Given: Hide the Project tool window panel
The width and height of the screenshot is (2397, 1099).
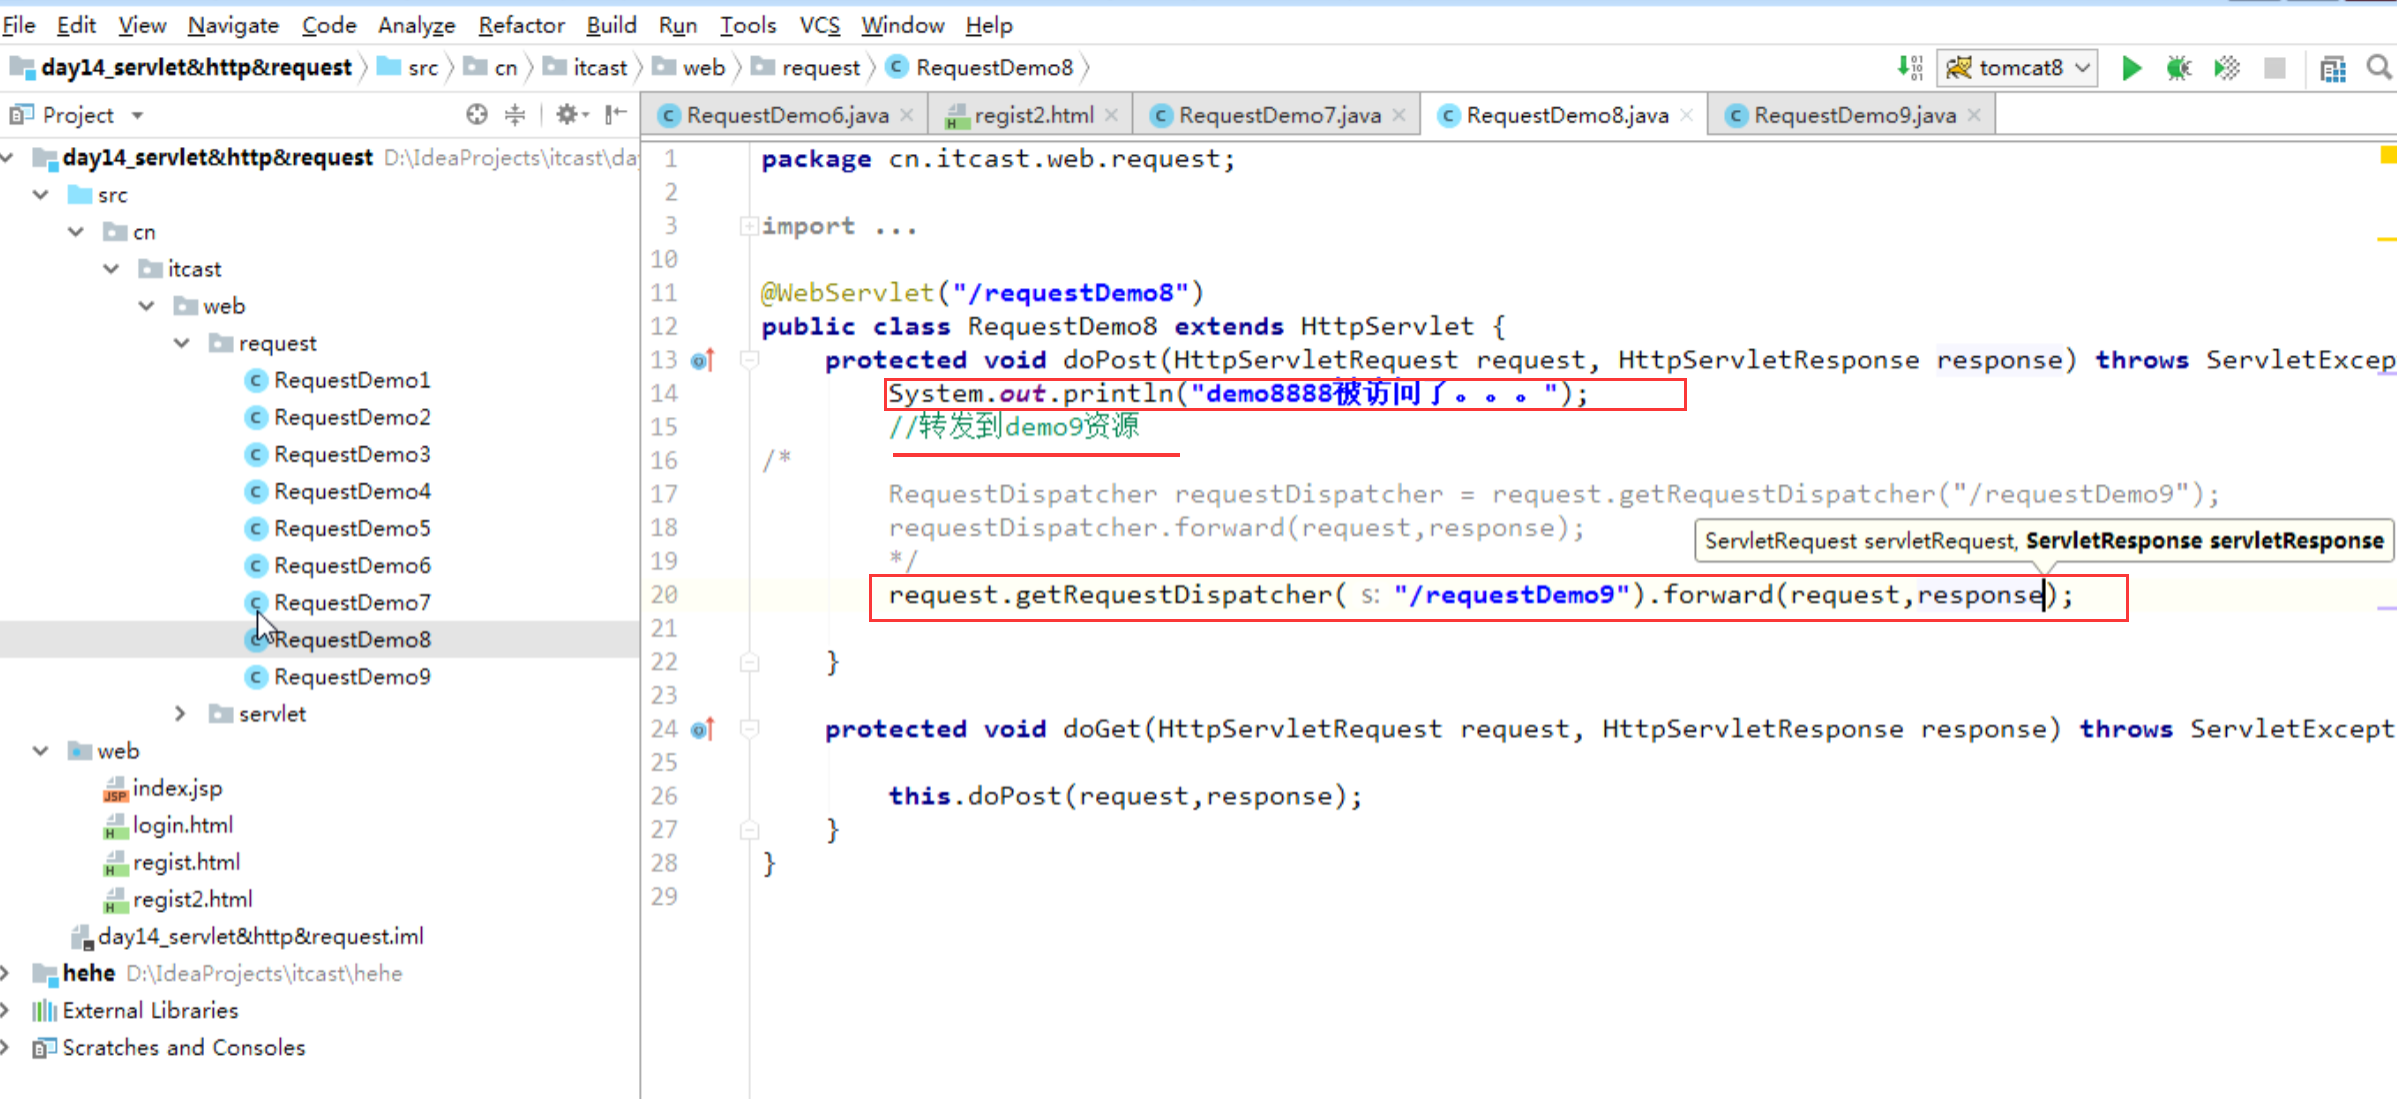Looking at the screenshot, I should click(616, 115).
